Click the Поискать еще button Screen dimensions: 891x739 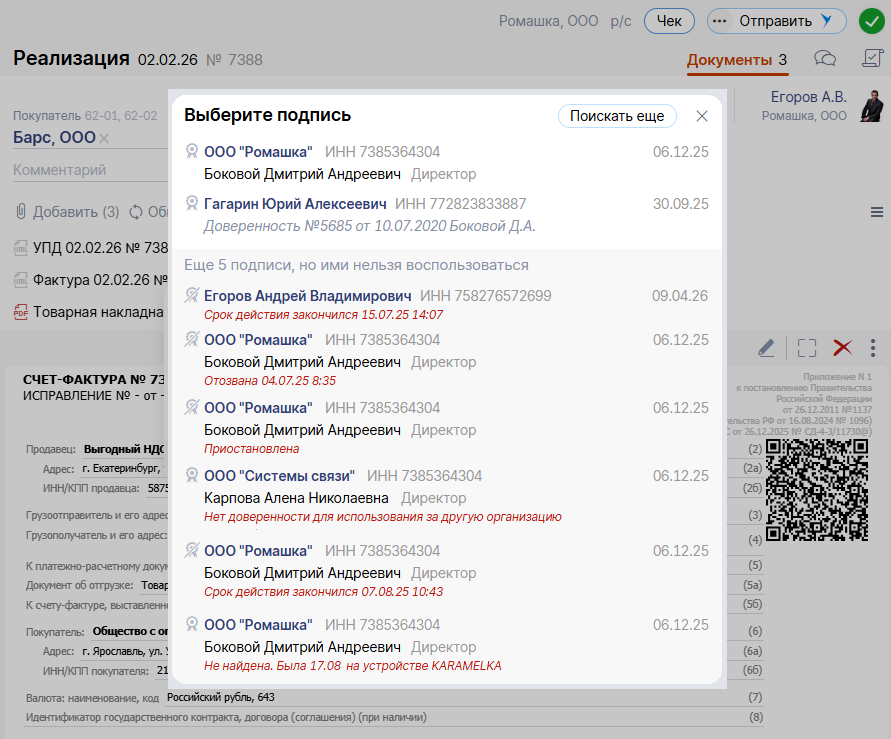pos(617,116)
